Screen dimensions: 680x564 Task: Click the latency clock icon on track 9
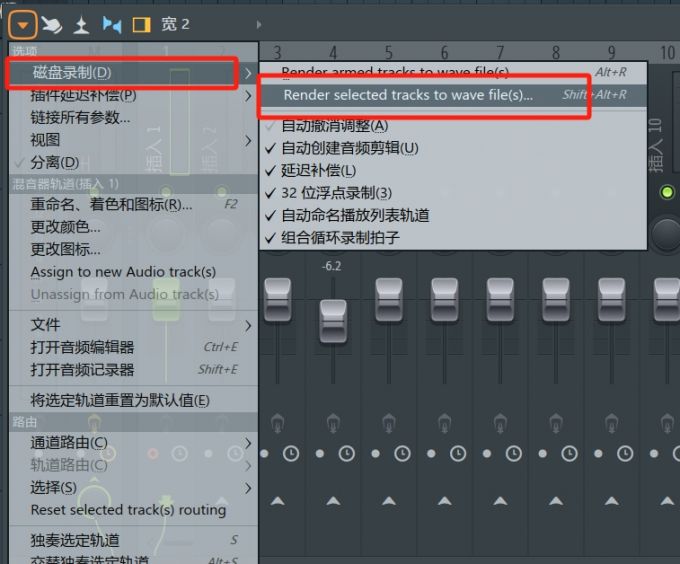click(625, 454)
